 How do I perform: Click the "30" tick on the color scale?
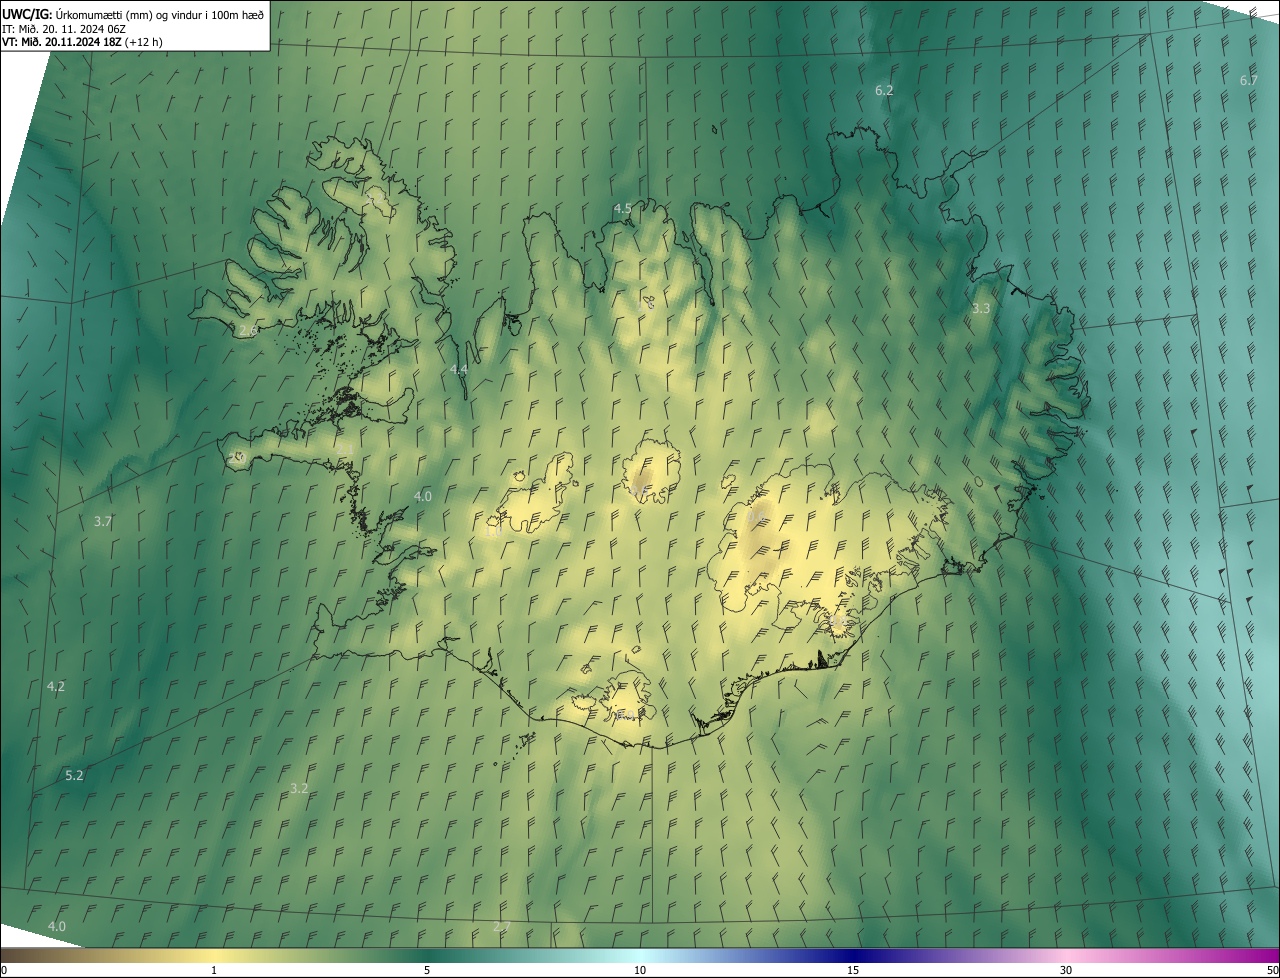pos(1066,970)
